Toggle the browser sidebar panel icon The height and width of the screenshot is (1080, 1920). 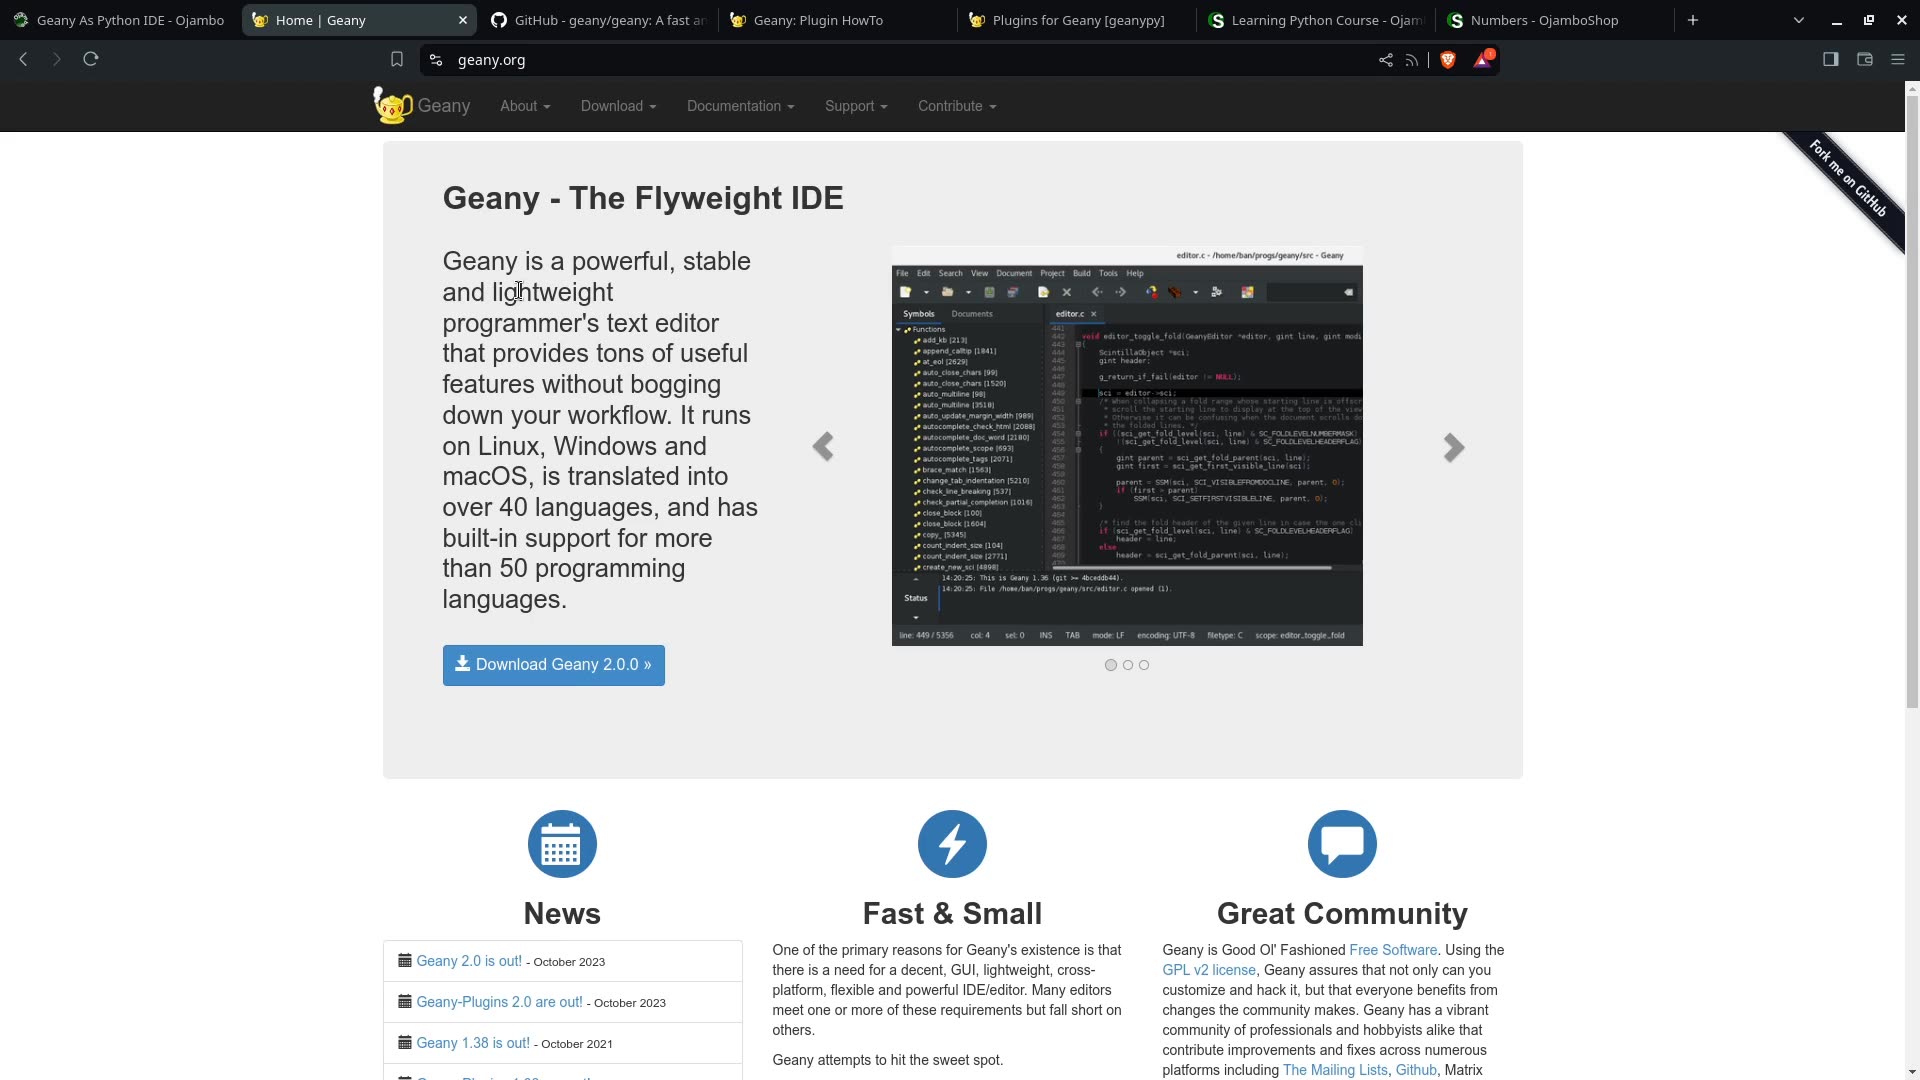click(1830, 59)
